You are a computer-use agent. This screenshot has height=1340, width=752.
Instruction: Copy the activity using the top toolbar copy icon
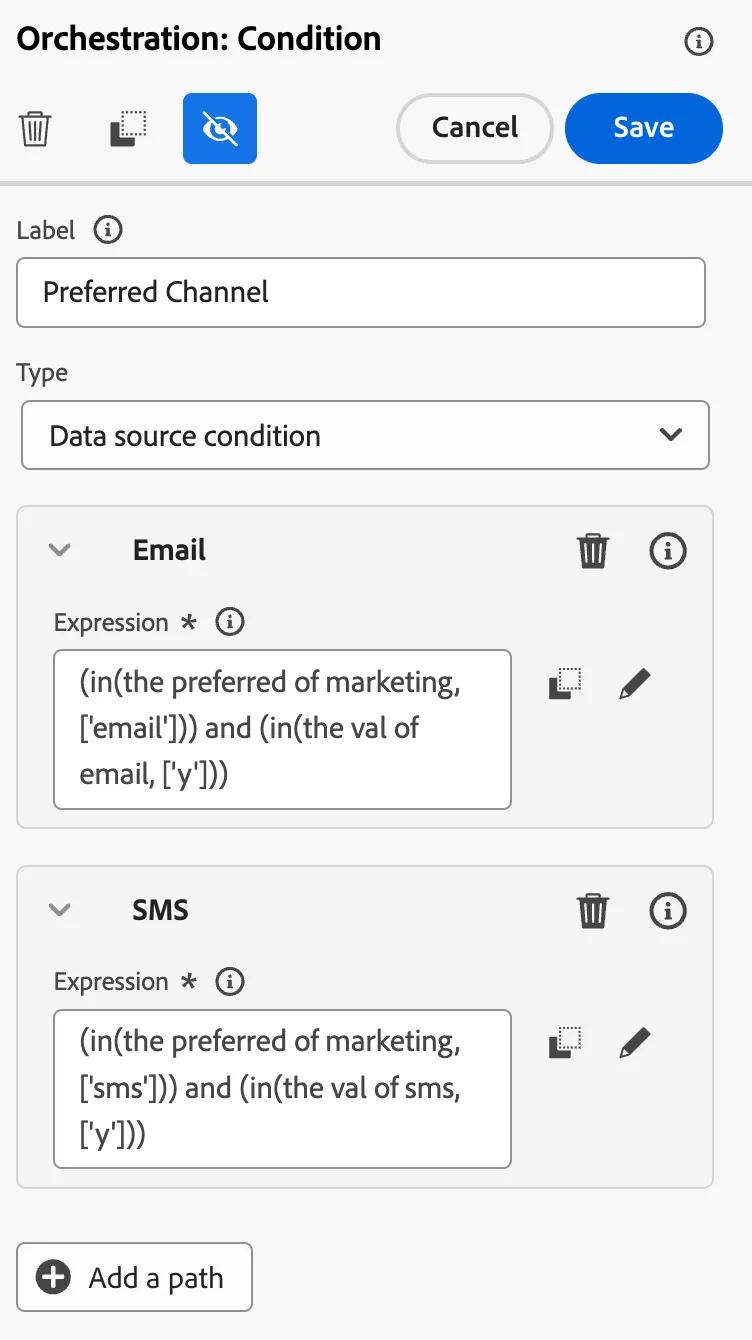127,129
